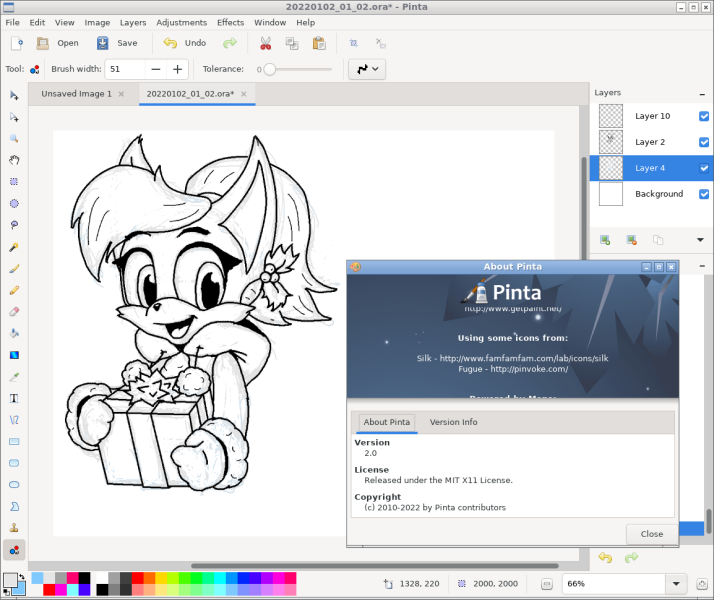The image size is (714, 600).
Task: Select the Eraser tool
Action: [x=14, y=312]
